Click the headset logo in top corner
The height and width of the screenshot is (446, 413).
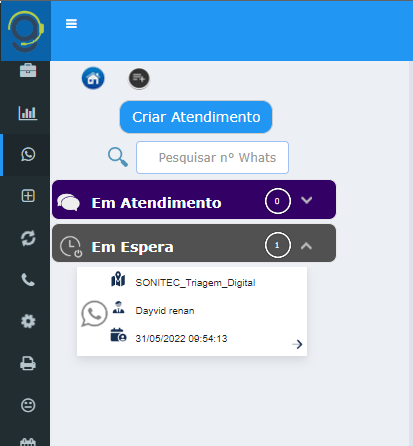pos(26,31)
